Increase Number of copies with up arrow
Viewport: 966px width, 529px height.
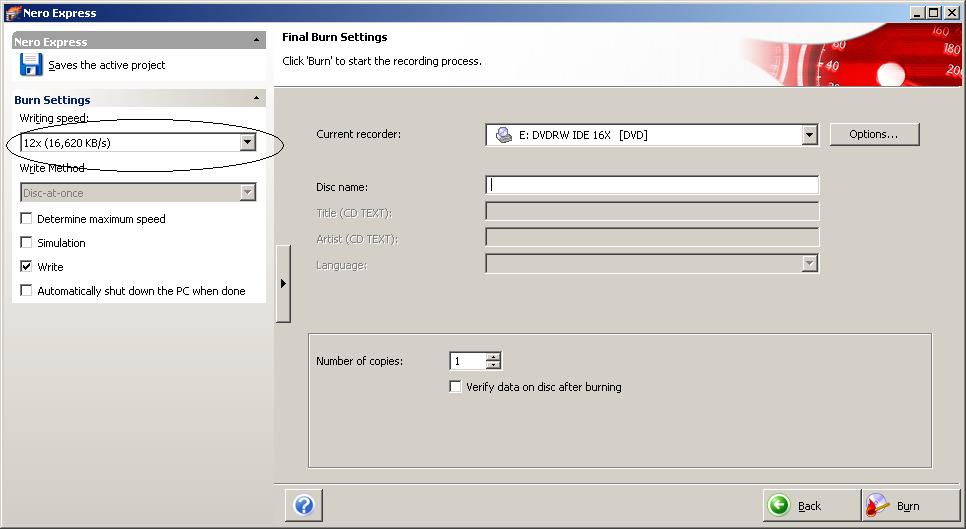(493, 357)
